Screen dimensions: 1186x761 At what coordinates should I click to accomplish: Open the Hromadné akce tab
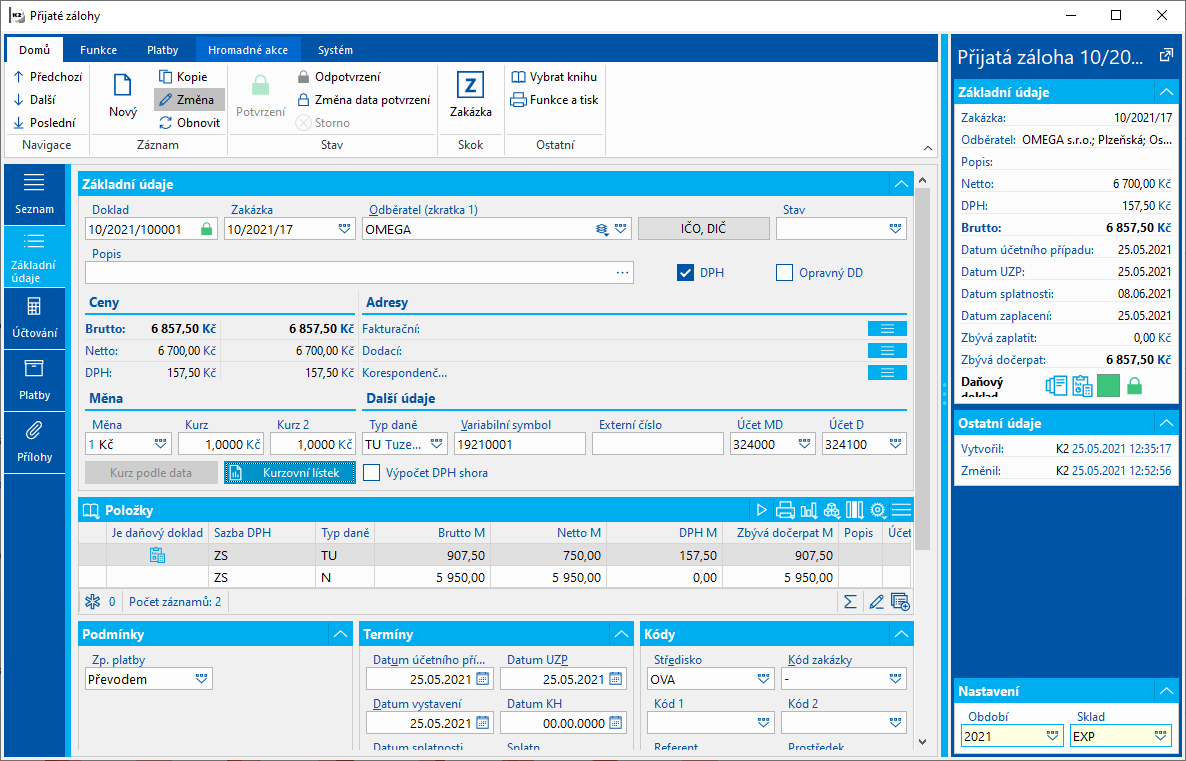pyautogui.click(x=248, y=50)
